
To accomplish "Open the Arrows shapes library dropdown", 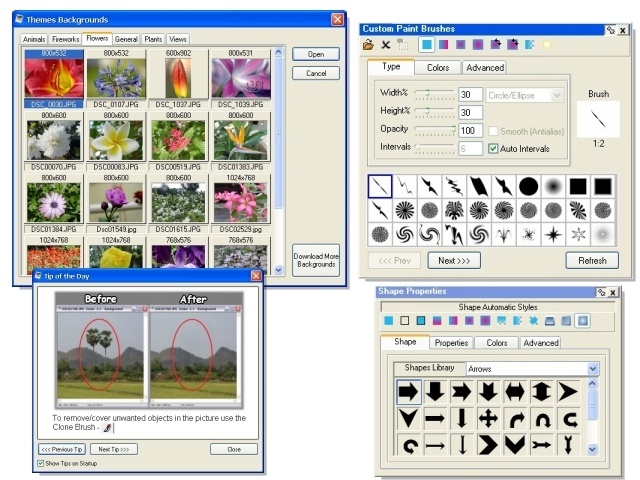I will [593, 369].
